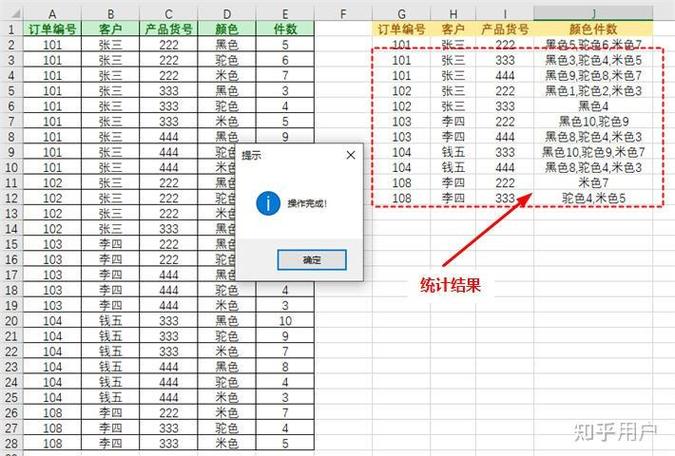This screenshot has width=675, height=456.
Task: Click cell I4 containing 444
Action: tap(505, 76)
